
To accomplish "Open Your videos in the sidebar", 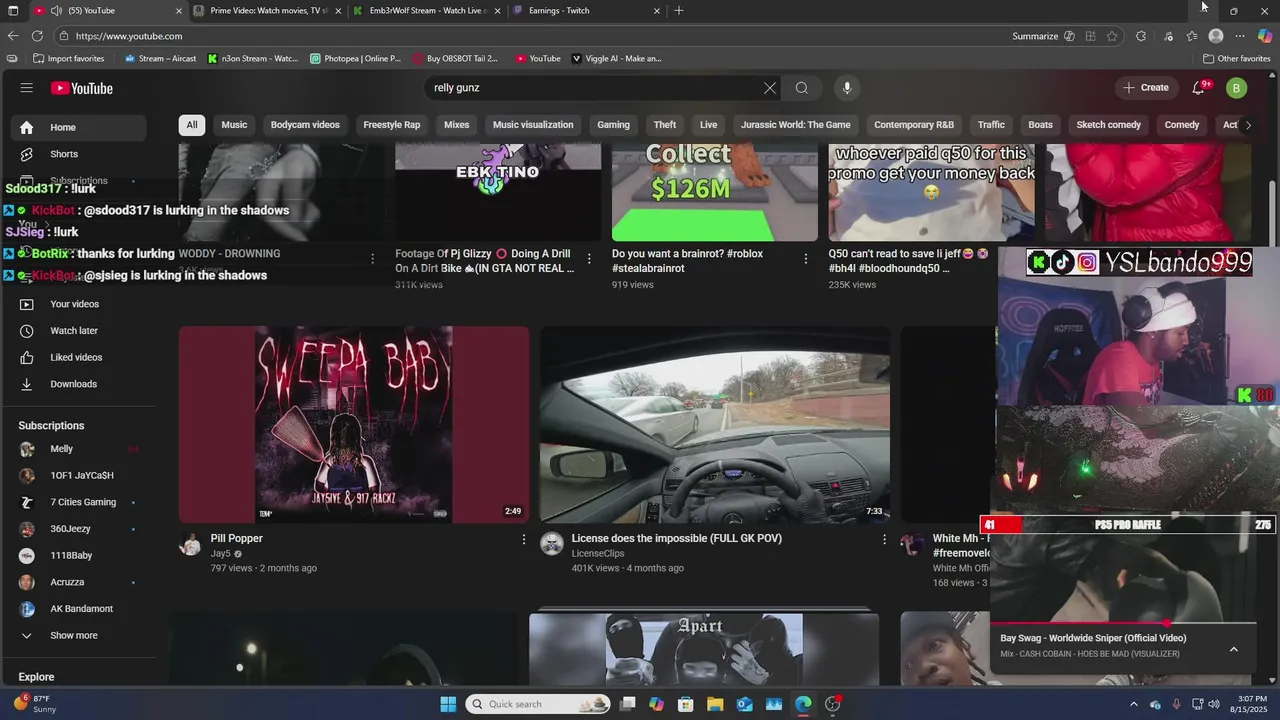I will [x=78, y=304].
